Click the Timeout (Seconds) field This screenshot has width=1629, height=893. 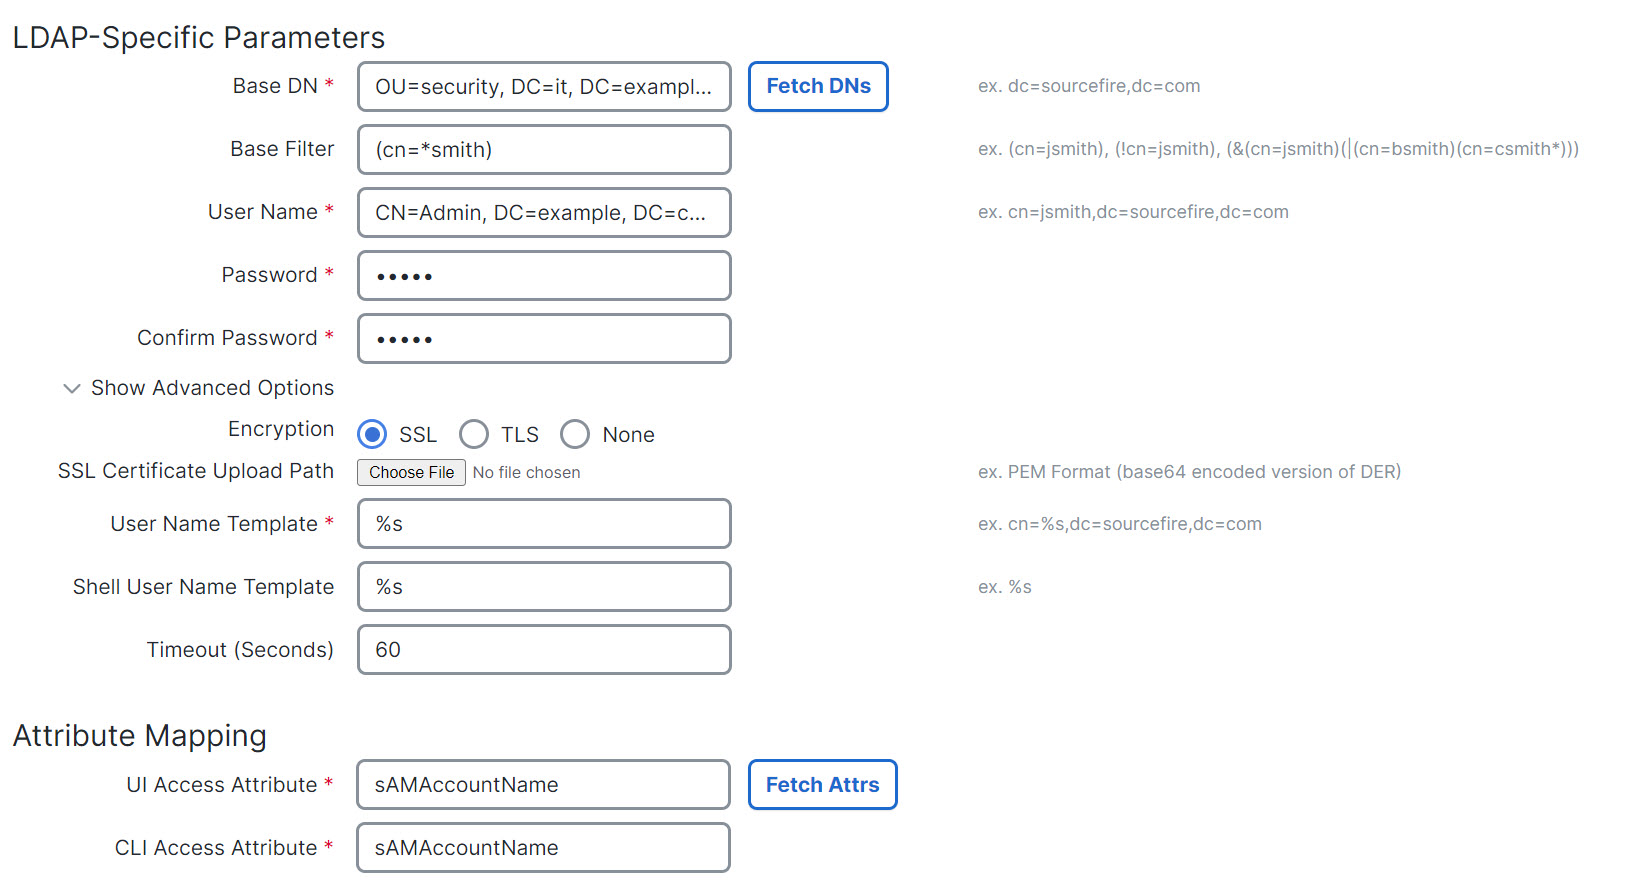(544, 650)
